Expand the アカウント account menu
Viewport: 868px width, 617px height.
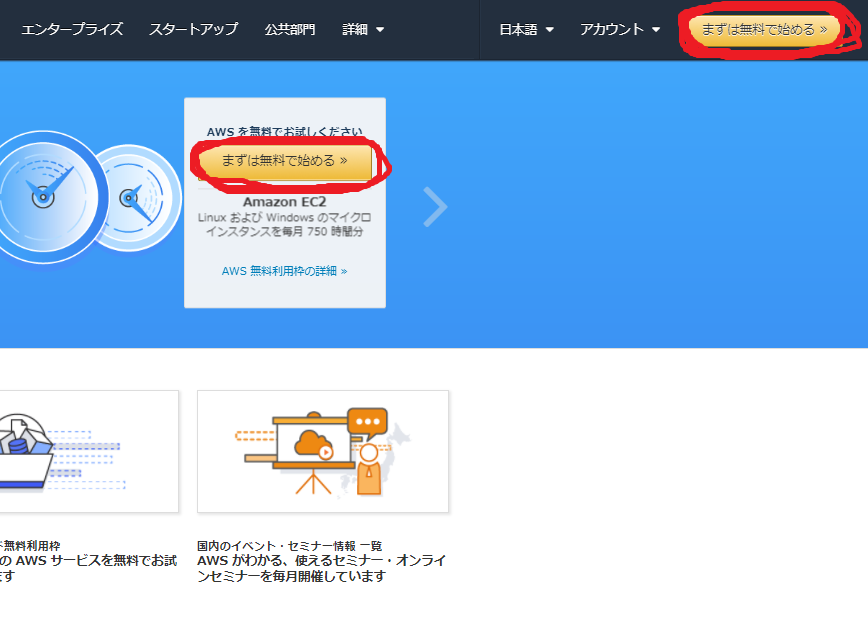coord(620,29)
